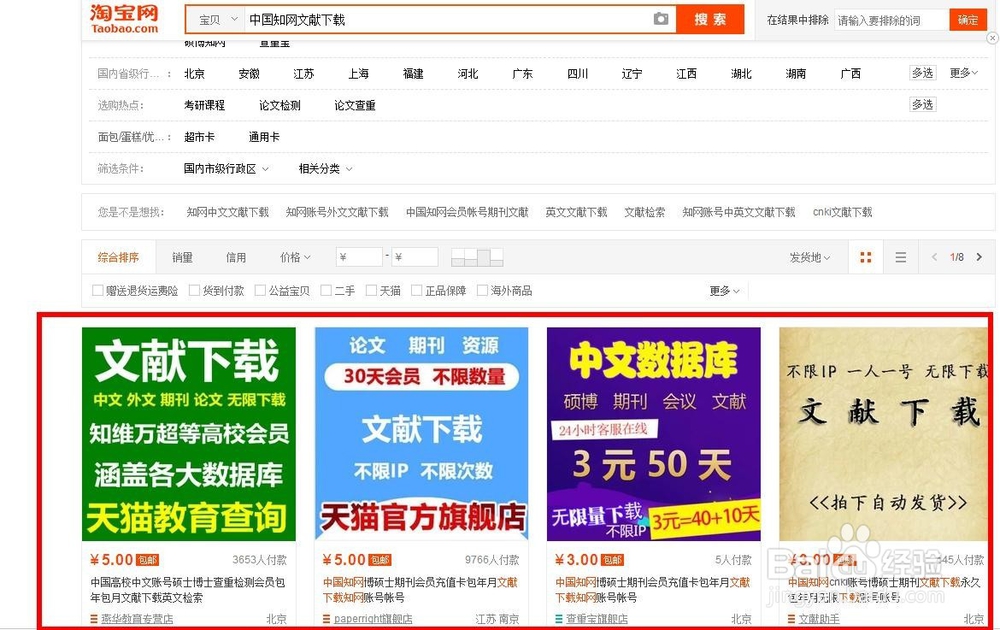Filter by 上海 province
The height and width of the screenshot is (630, 1000).
pos(358,73)
